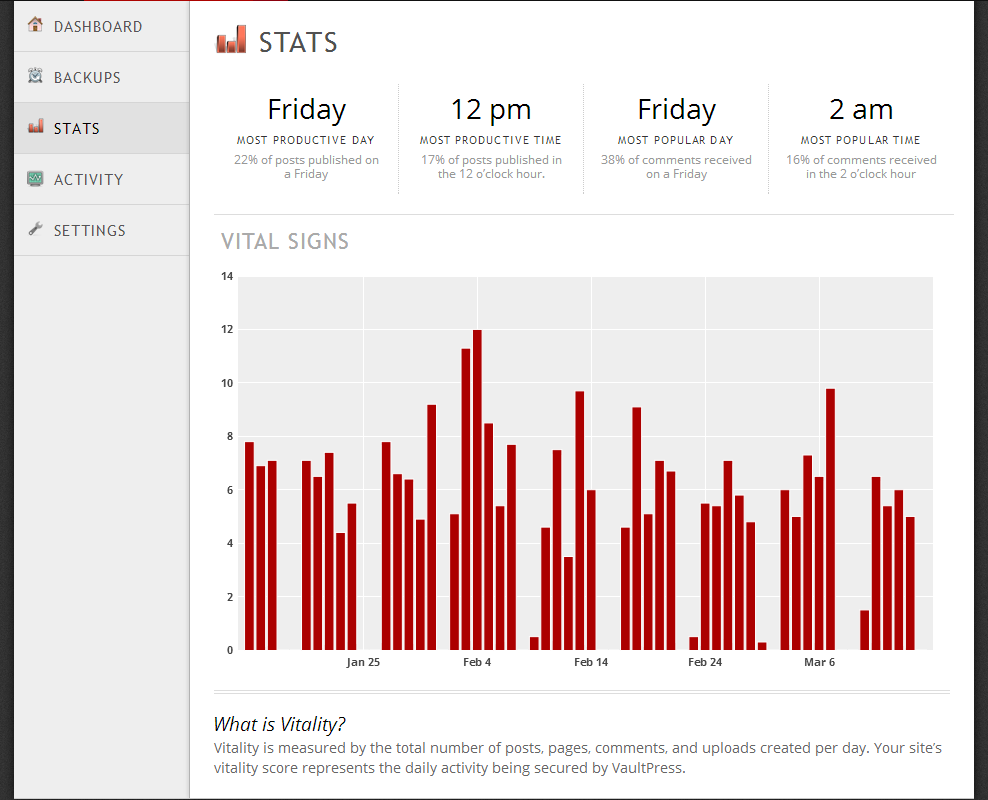Click the 'What is Vitality?' heading
The image size is (988, 800).
pyautogui.click(x=286, y=725)
